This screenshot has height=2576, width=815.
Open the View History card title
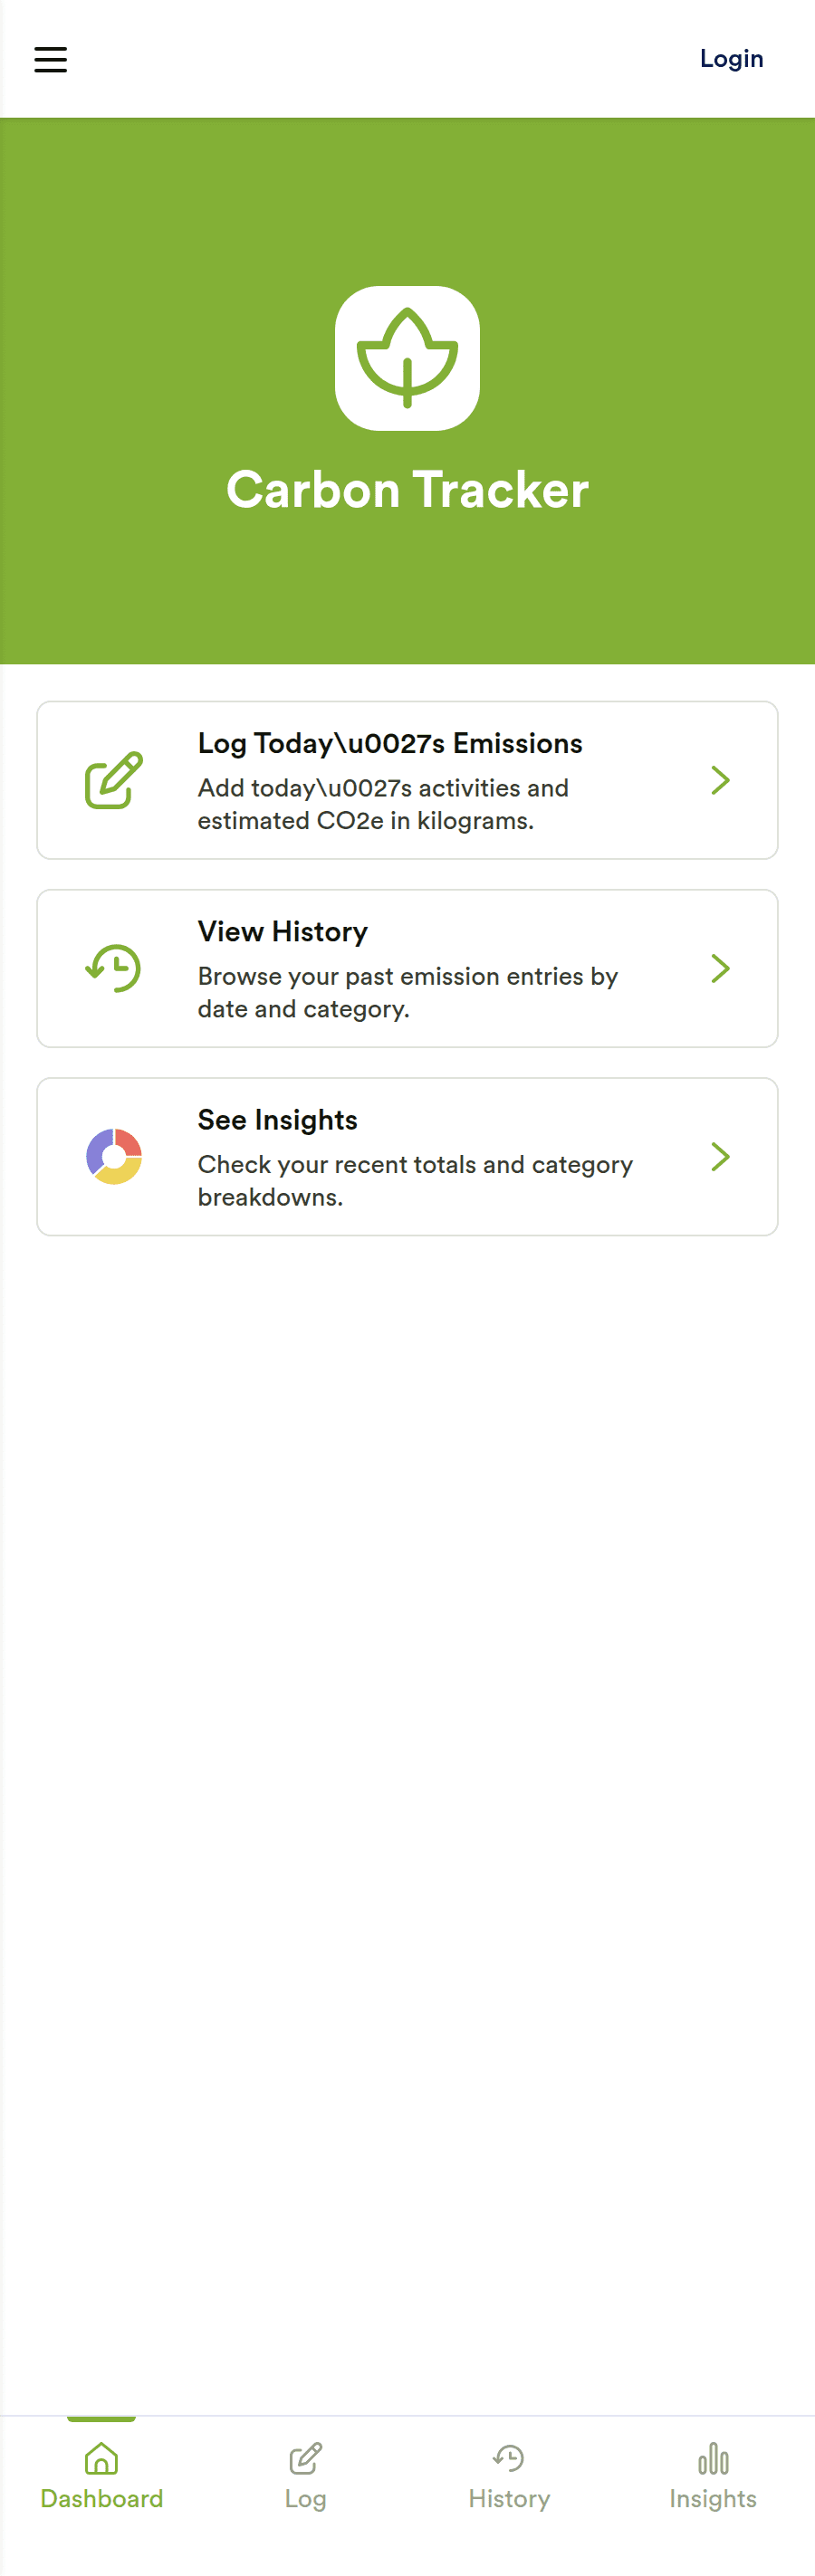point(283,931)
